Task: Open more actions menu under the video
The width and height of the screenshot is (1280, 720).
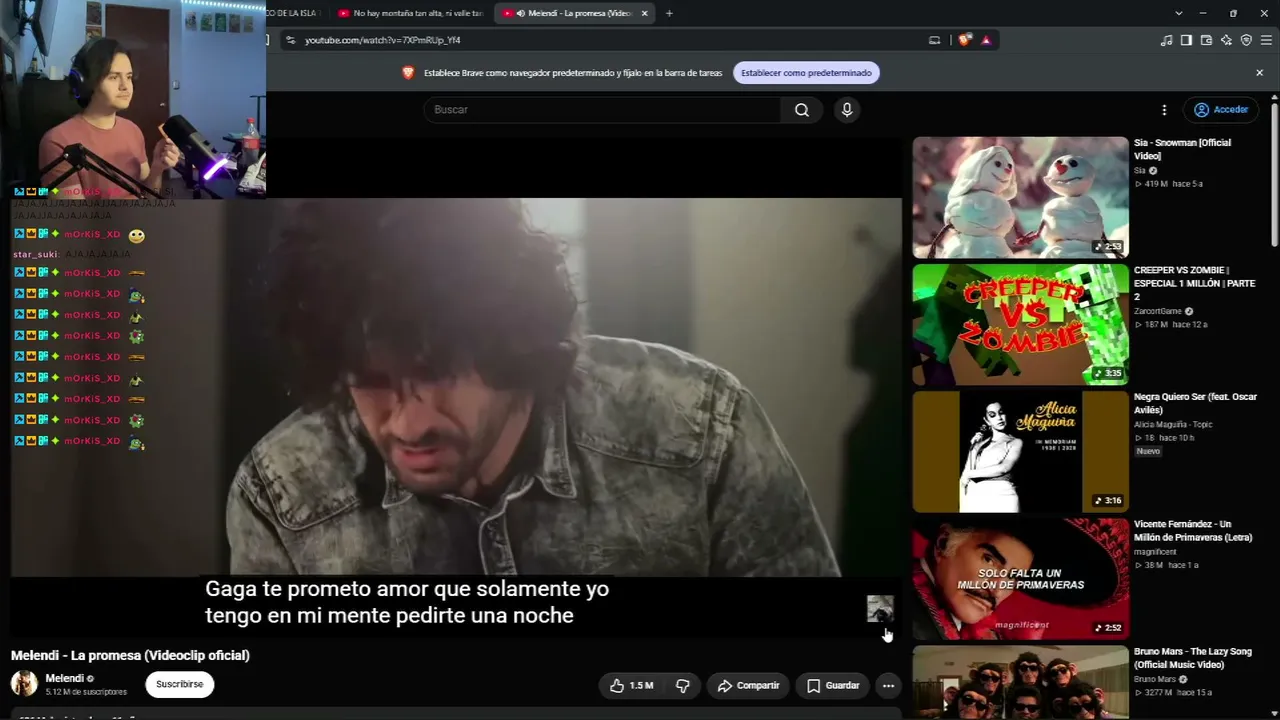Action: pos(888,685)
